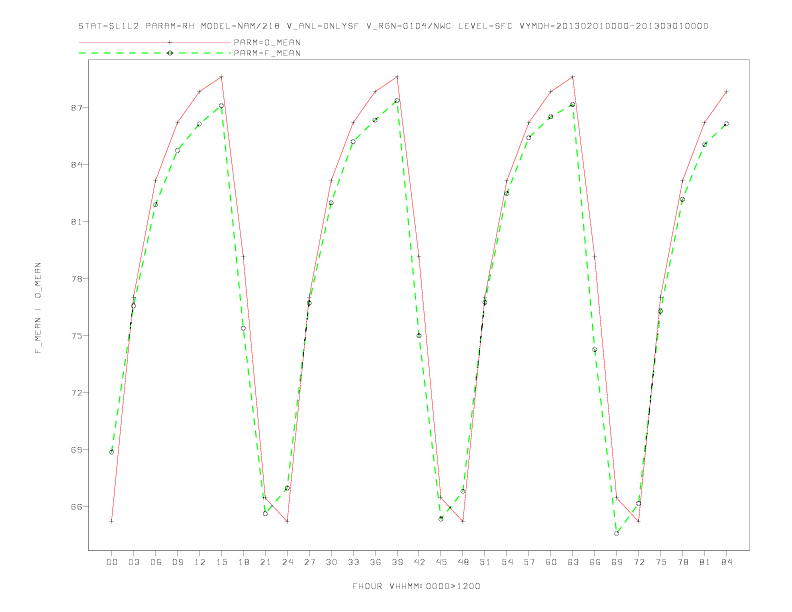Click y-axis tick label 72
The height and width of the screenshot is (612, 792).
(76, 392)
